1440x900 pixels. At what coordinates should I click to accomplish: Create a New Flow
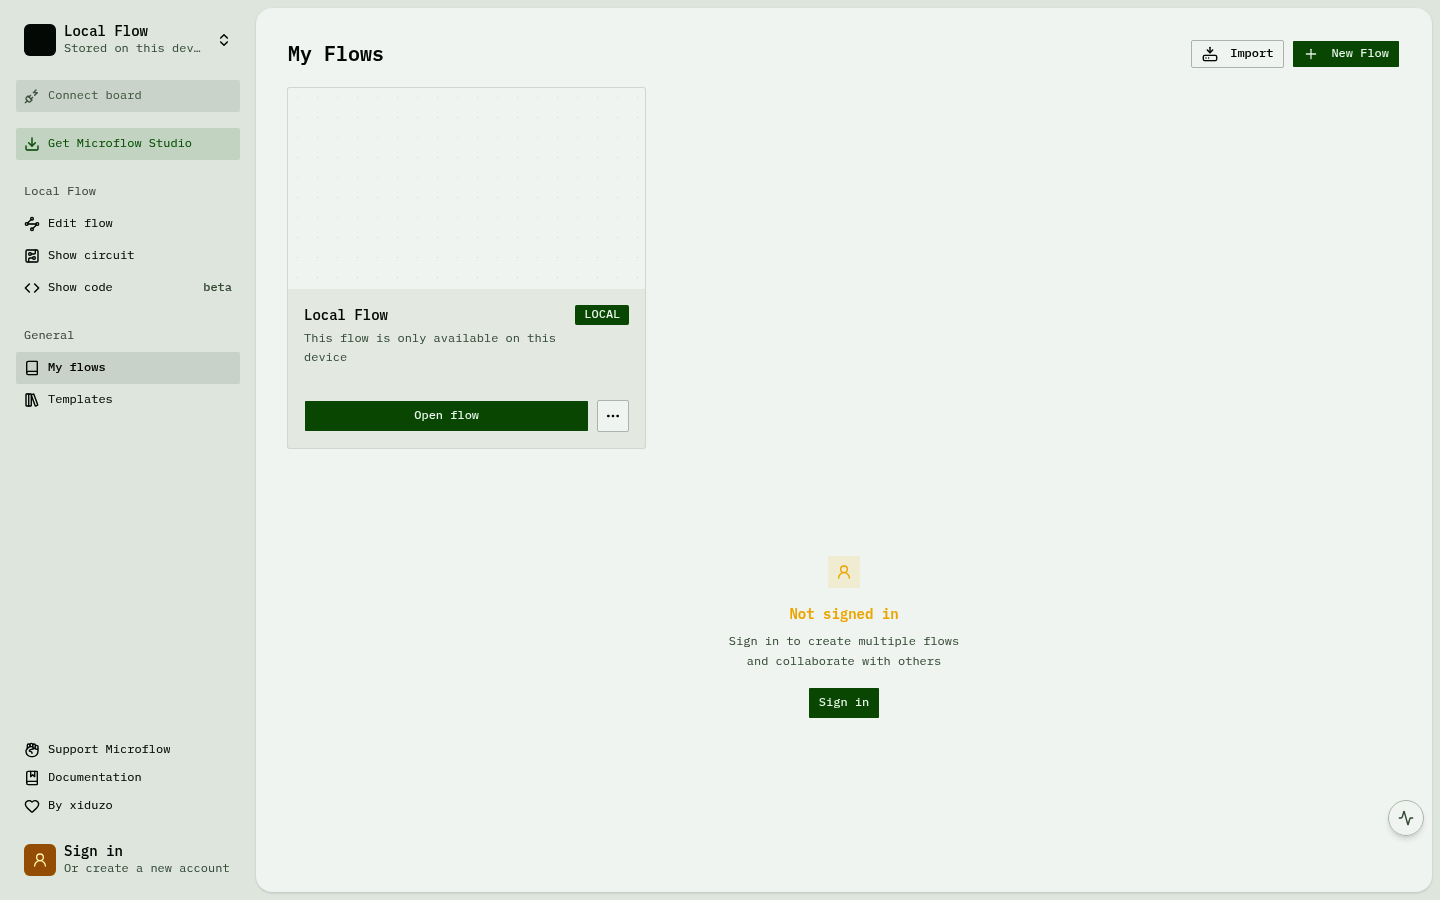tap(1346, 54)
